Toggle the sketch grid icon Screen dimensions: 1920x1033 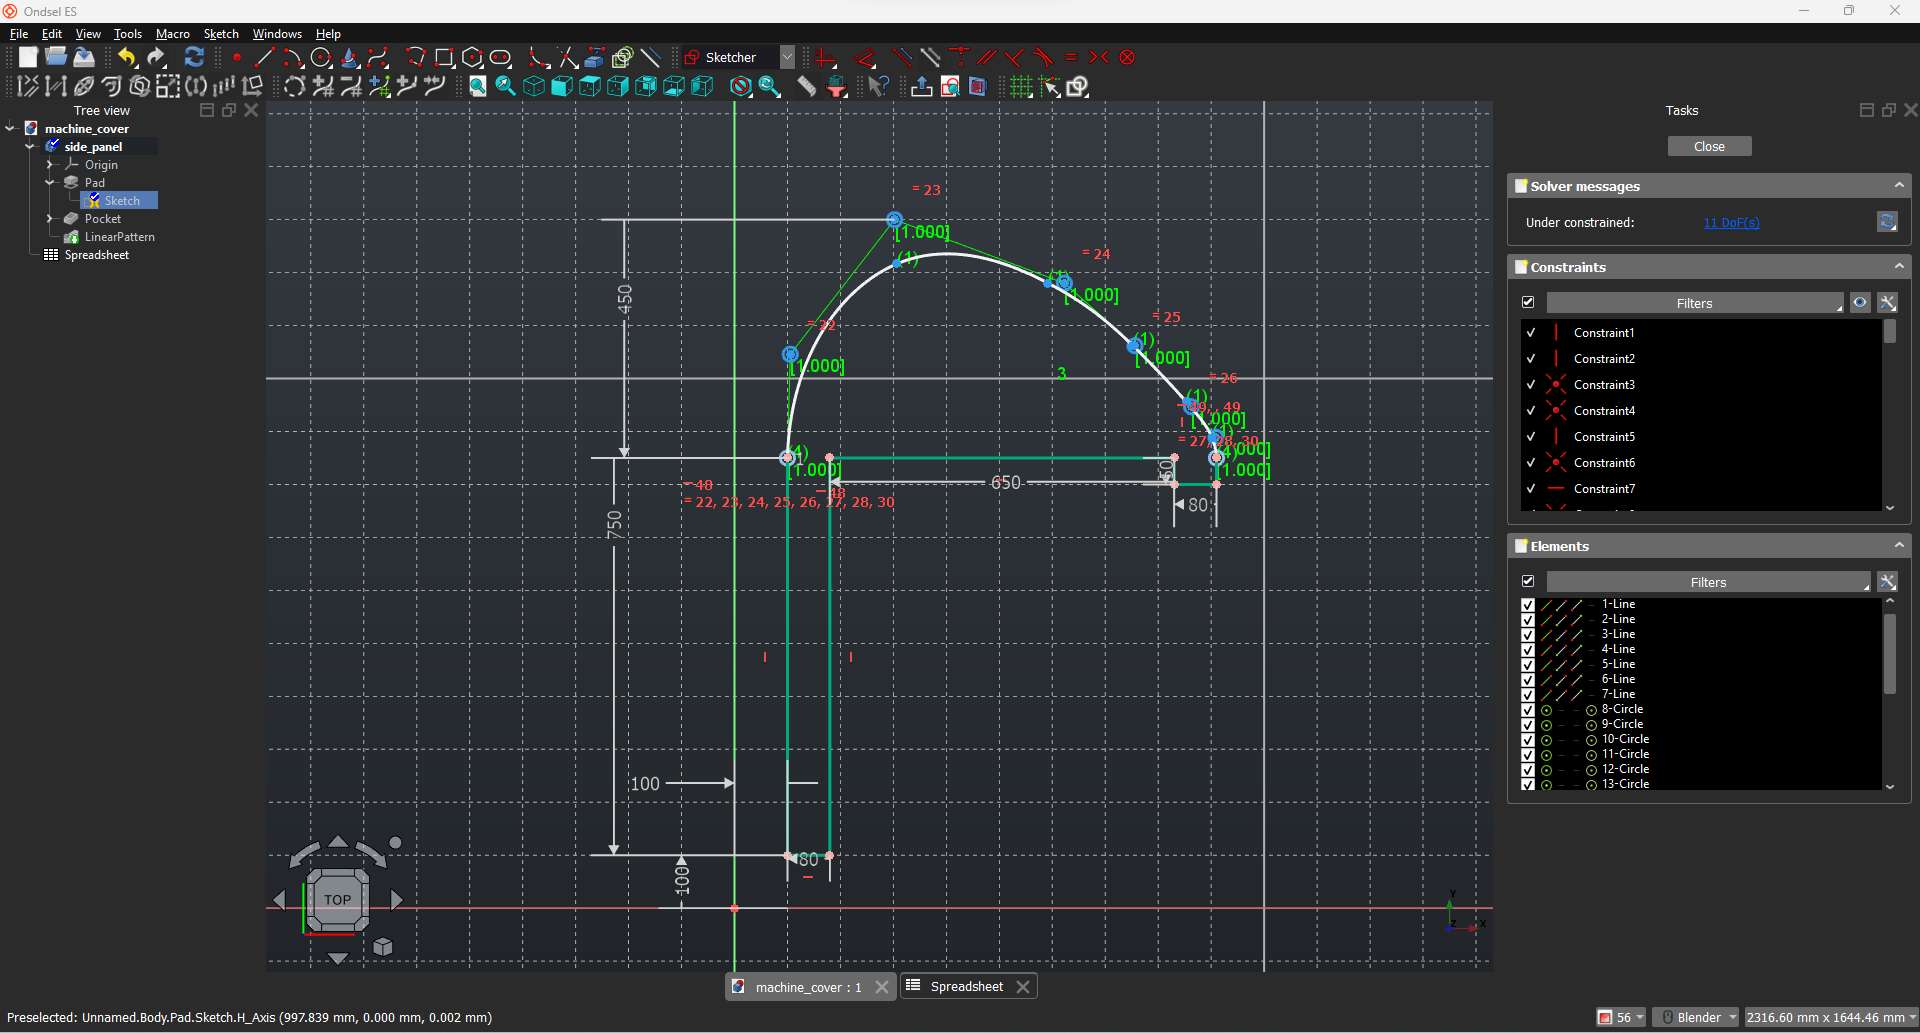coord(1020,87)
